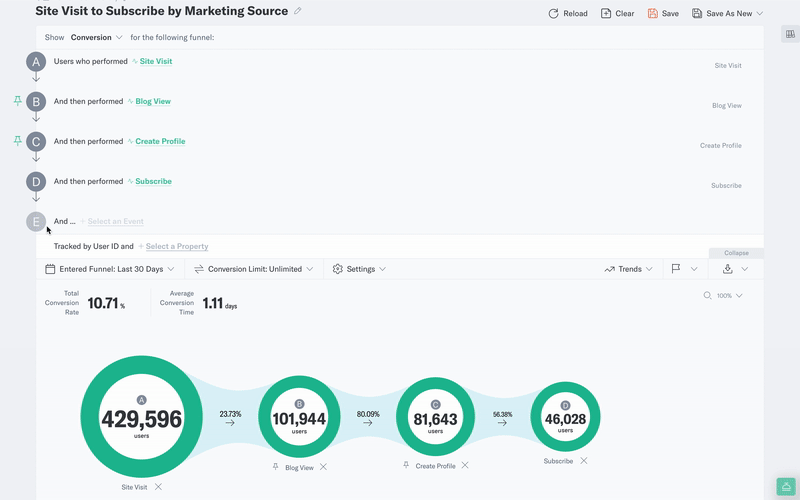Click the magnifier zoom icon
800x500 pixels.
(707, 295)
